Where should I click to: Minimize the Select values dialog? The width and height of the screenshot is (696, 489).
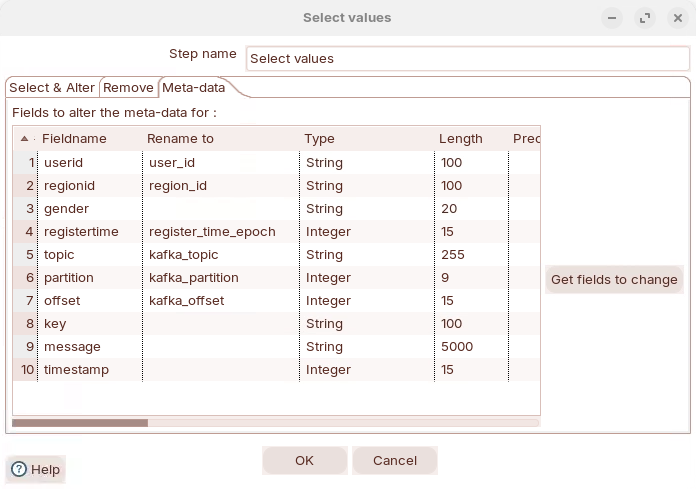pyautogui.click(x=613, y=18)
